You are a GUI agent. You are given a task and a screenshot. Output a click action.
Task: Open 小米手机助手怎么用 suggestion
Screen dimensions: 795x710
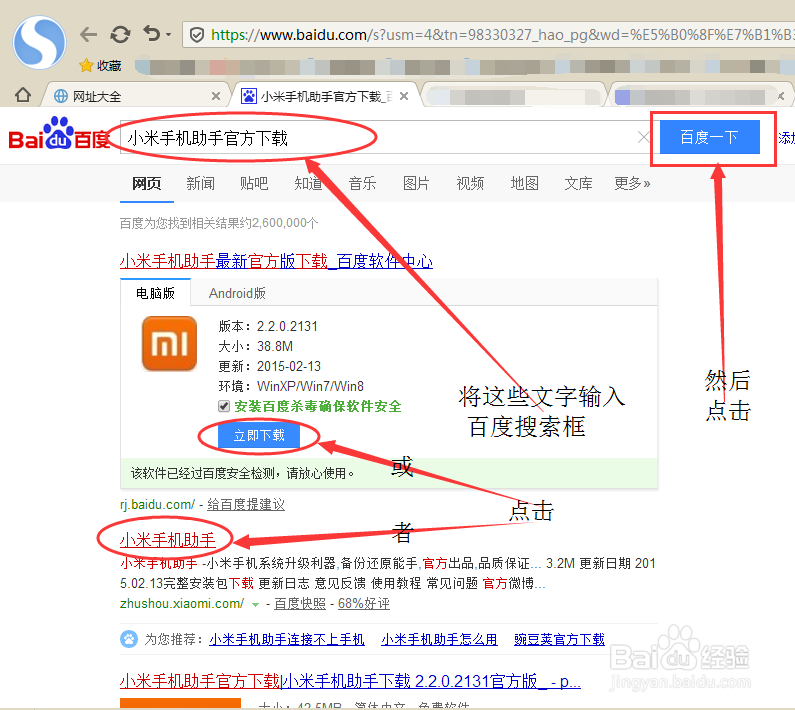[x=440, y=640]
